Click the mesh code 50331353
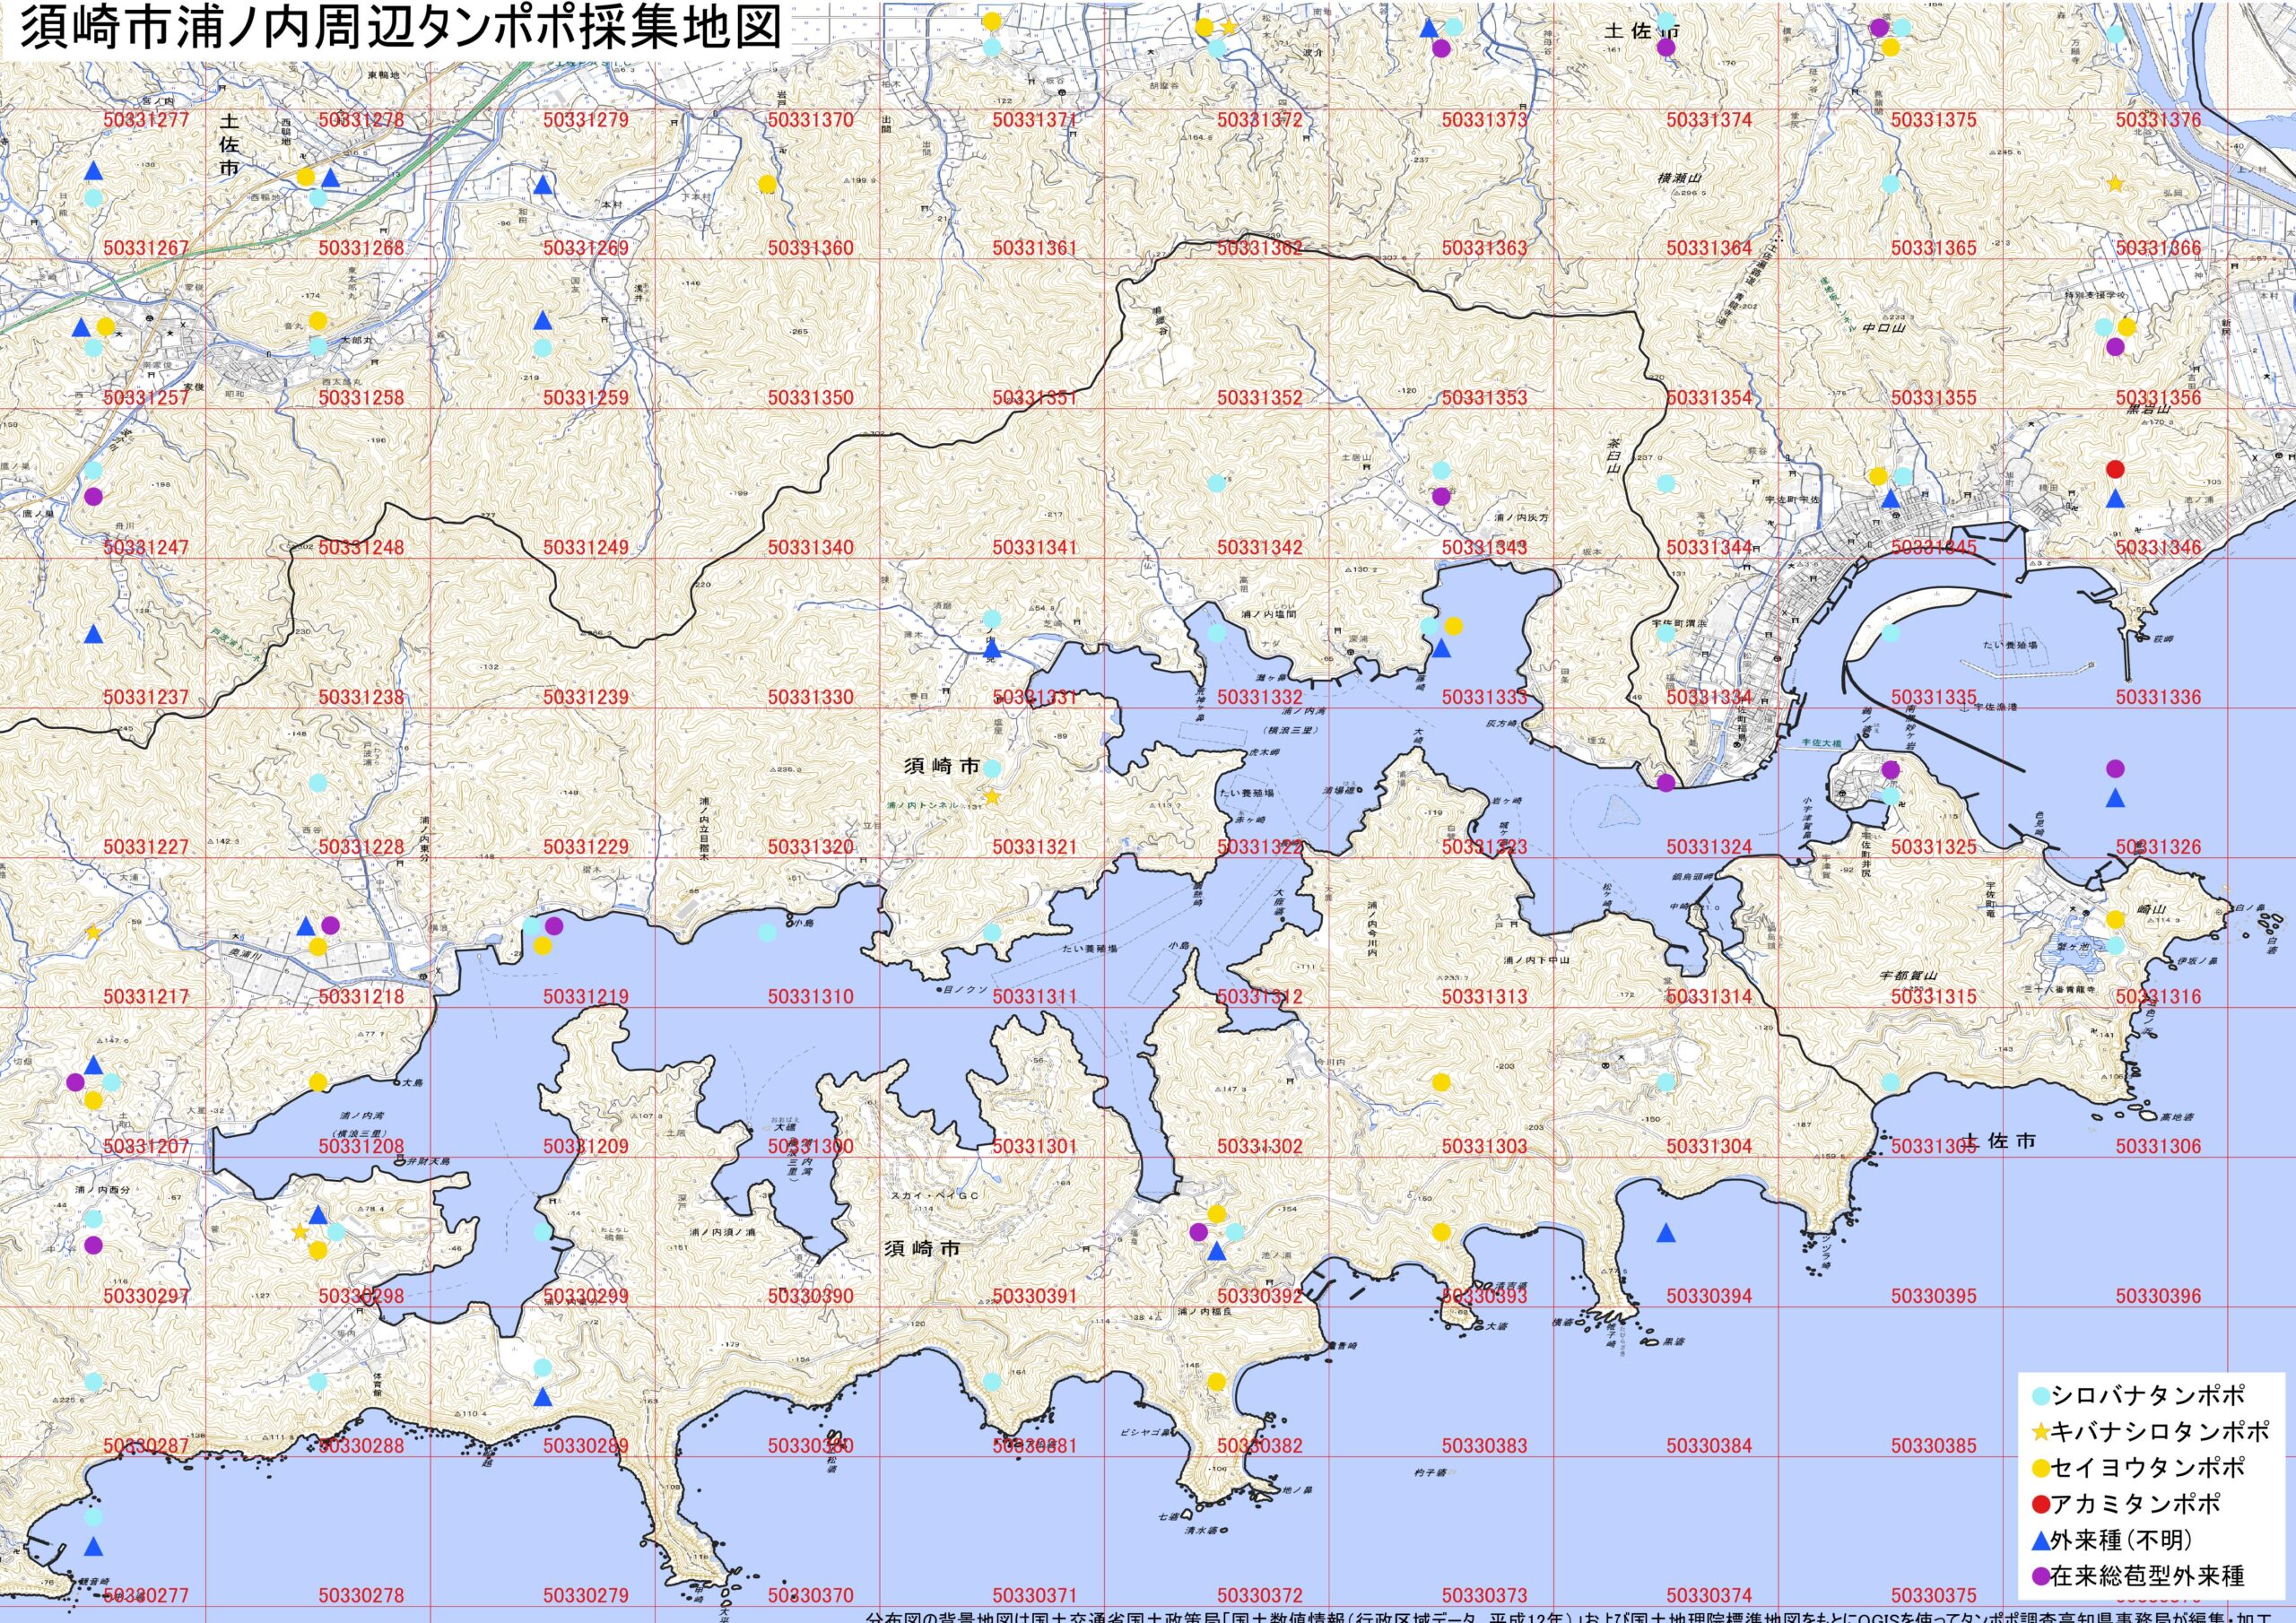This screenshot has width=2296, height=1623. [1485, 398]
